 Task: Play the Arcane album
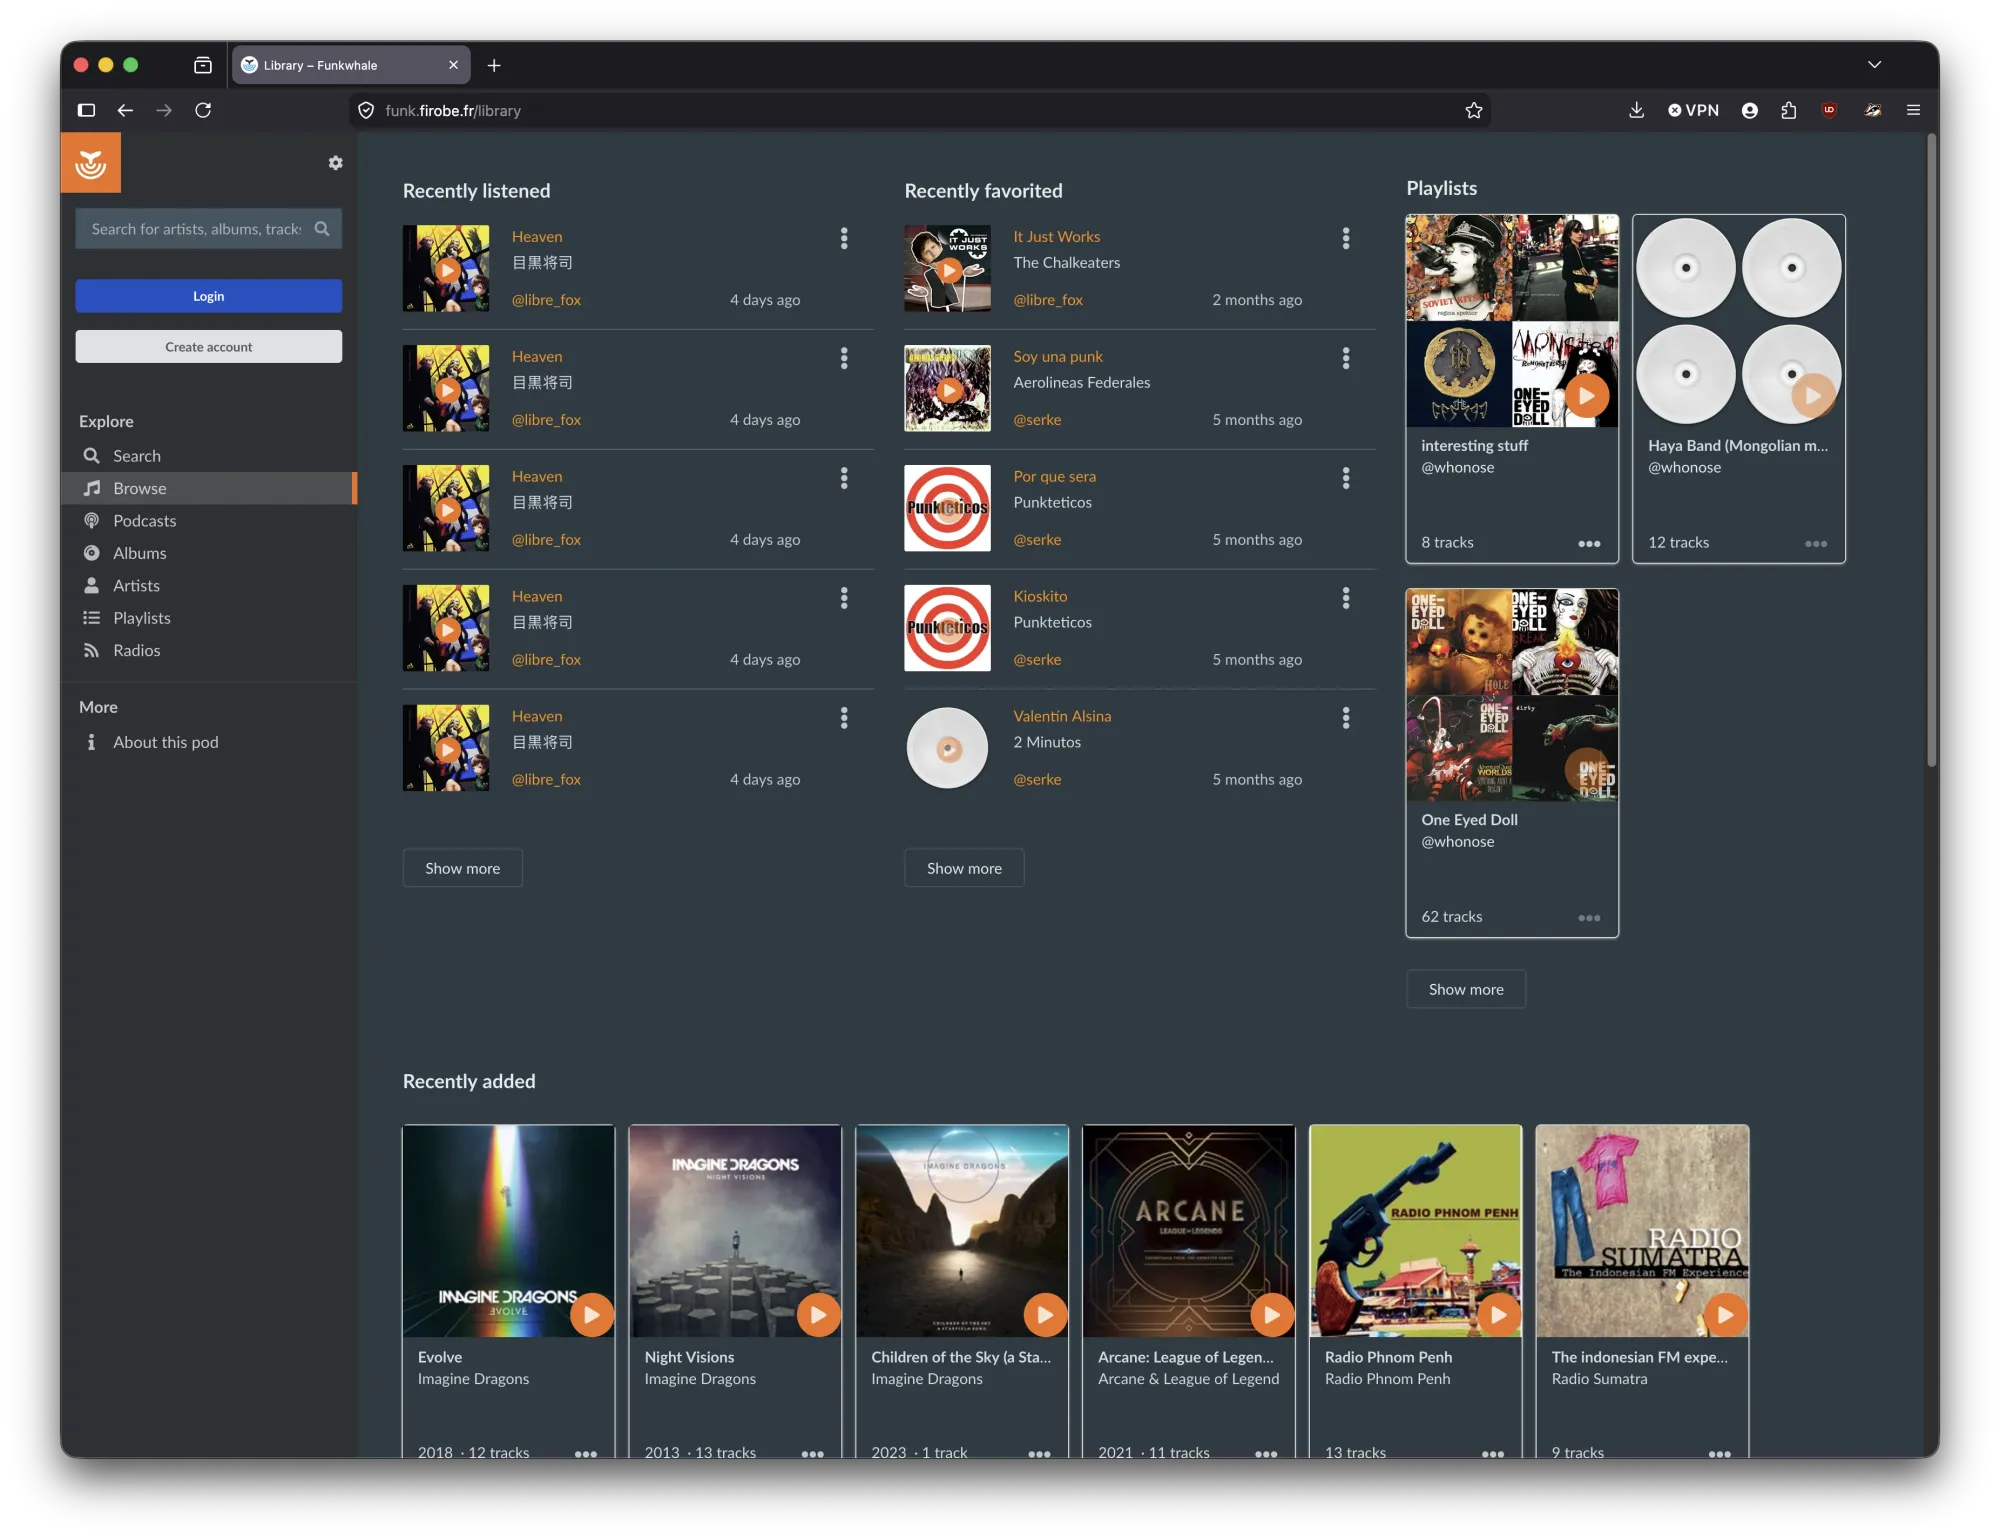[1272, 1315]
